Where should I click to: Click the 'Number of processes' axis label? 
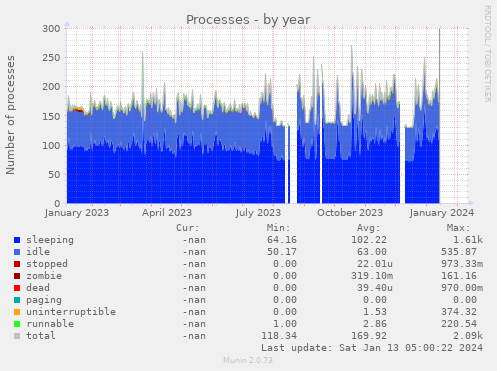tap(11, 115)
